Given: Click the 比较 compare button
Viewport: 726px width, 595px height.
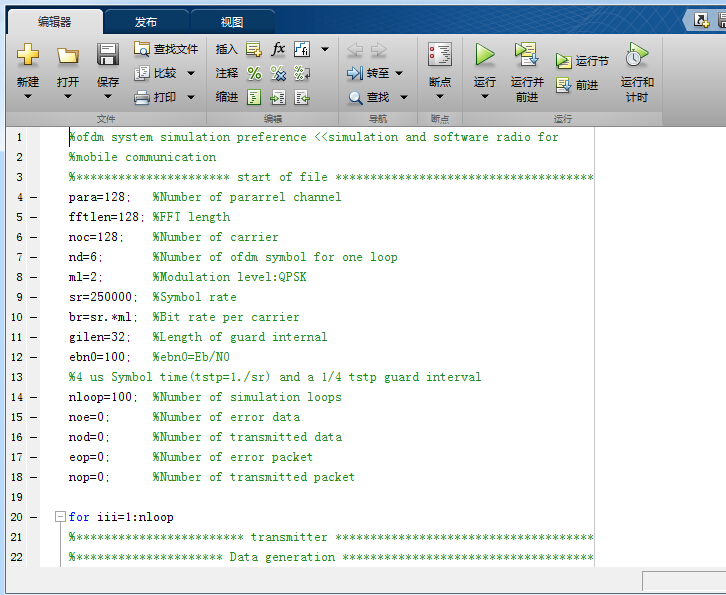Looking at the screenshot, I should (x=156, y=73).
